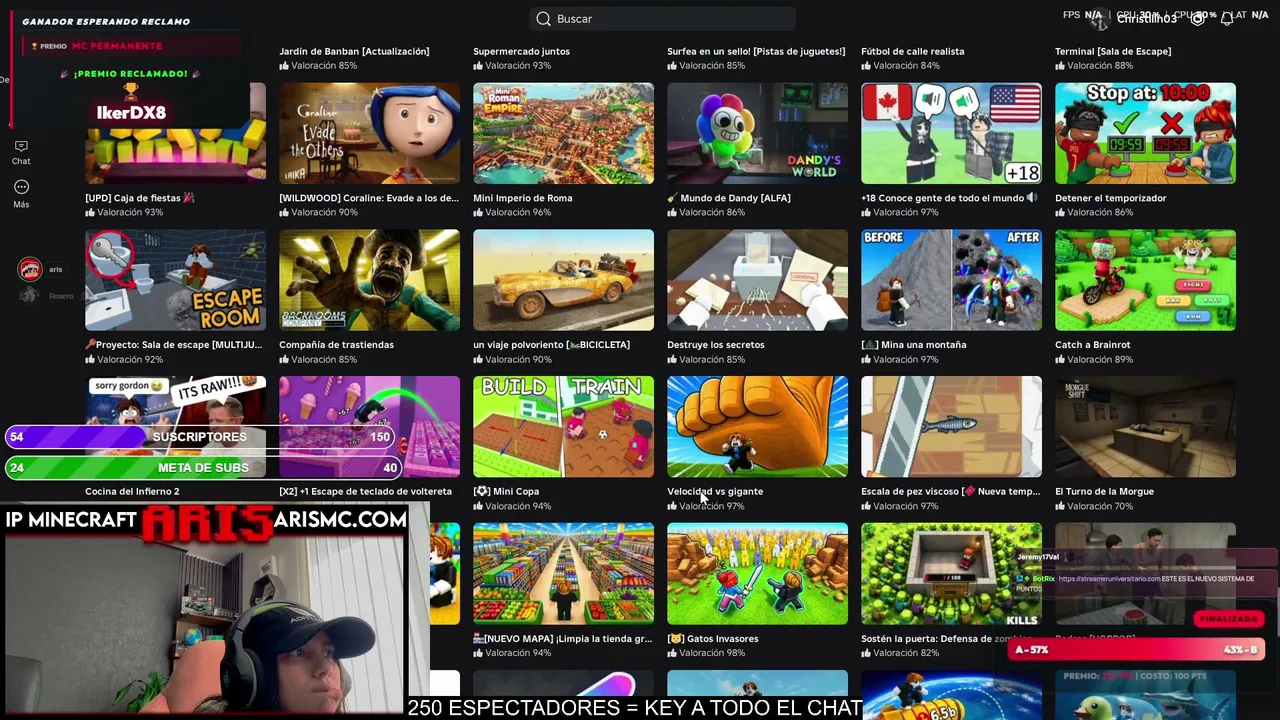Open the Mini Roman Empire thumbnail

point(564,134)
